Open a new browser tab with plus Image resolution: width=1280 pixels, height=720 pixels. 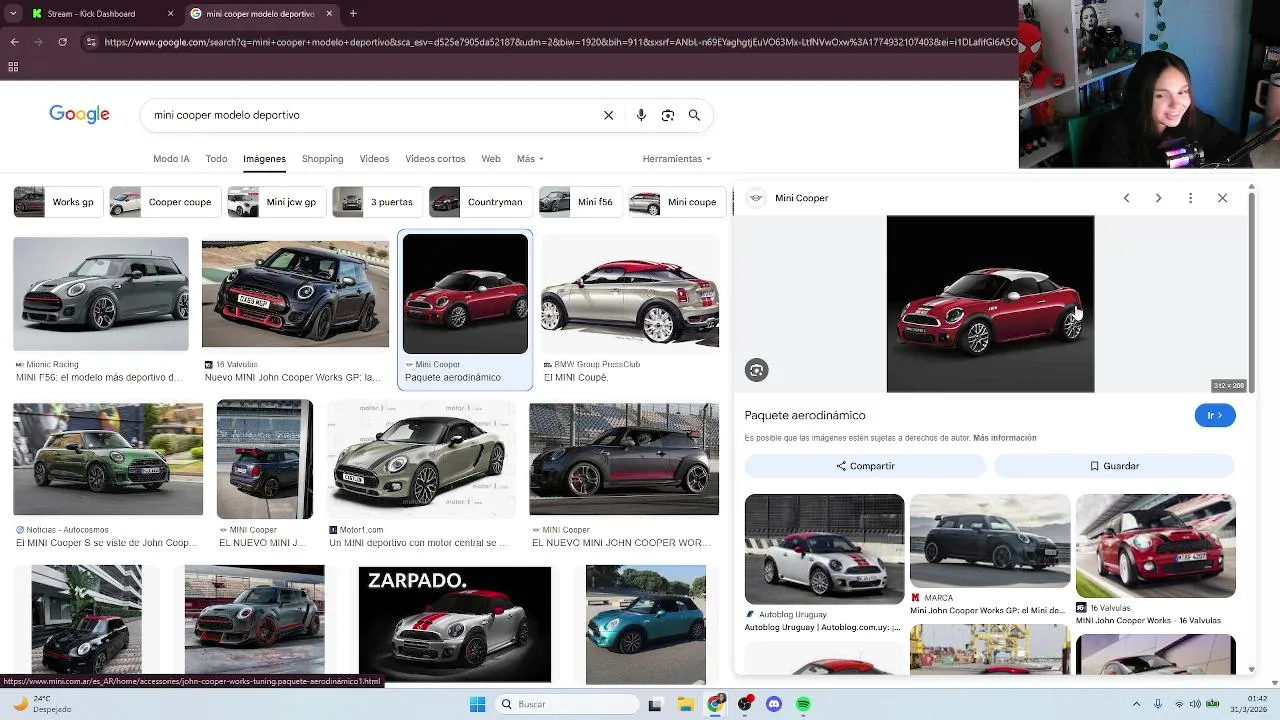pyautogui.click(x=353, y=14)
